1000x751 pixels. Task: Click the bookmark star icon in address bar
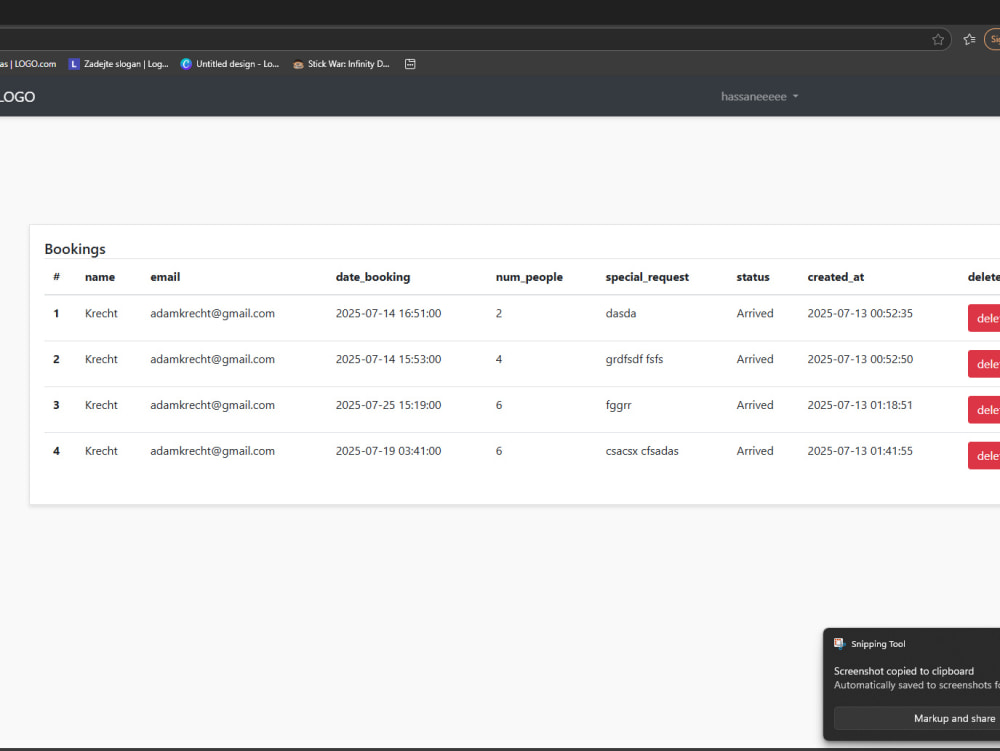[938, 40]
